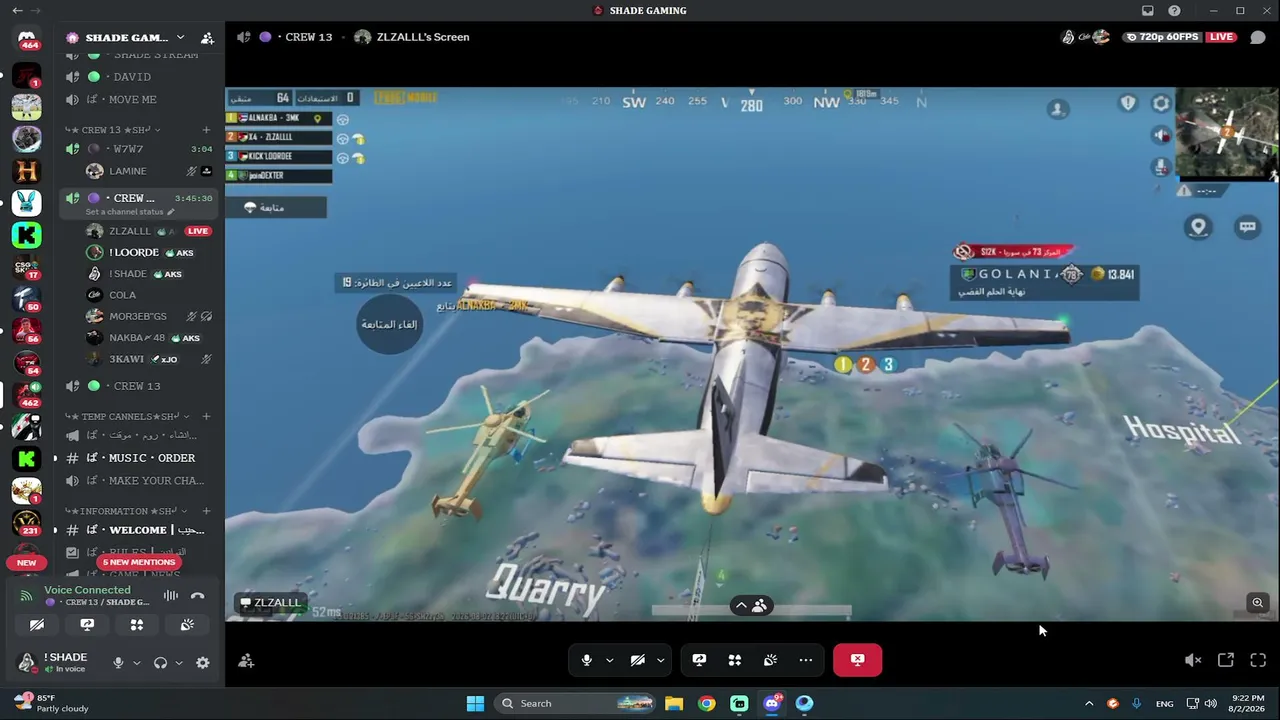Collapse the CREW 13 category

111,130
